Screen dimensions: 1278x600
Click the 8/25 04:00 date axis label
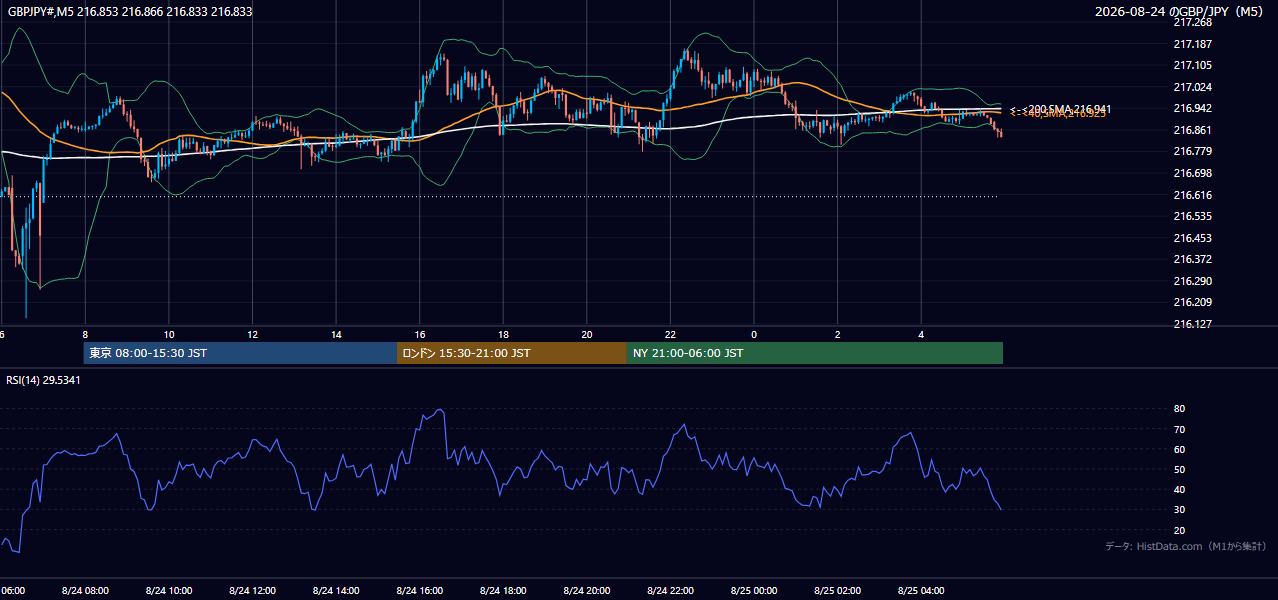(x=921, y=591)
